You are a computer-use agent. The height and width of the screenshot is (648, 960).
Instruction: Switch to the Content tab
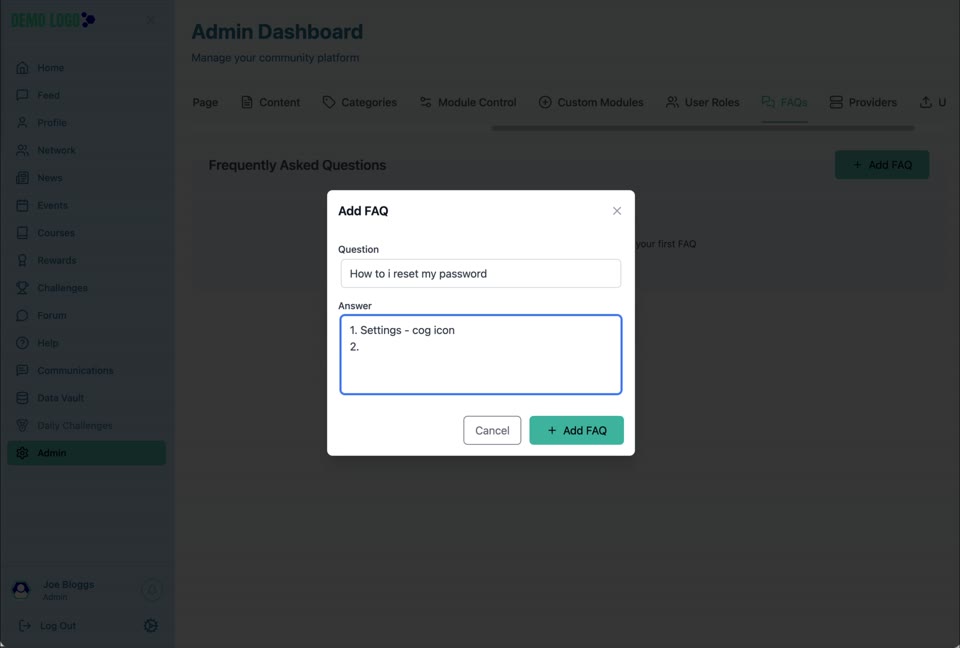[x=270, y=102]
